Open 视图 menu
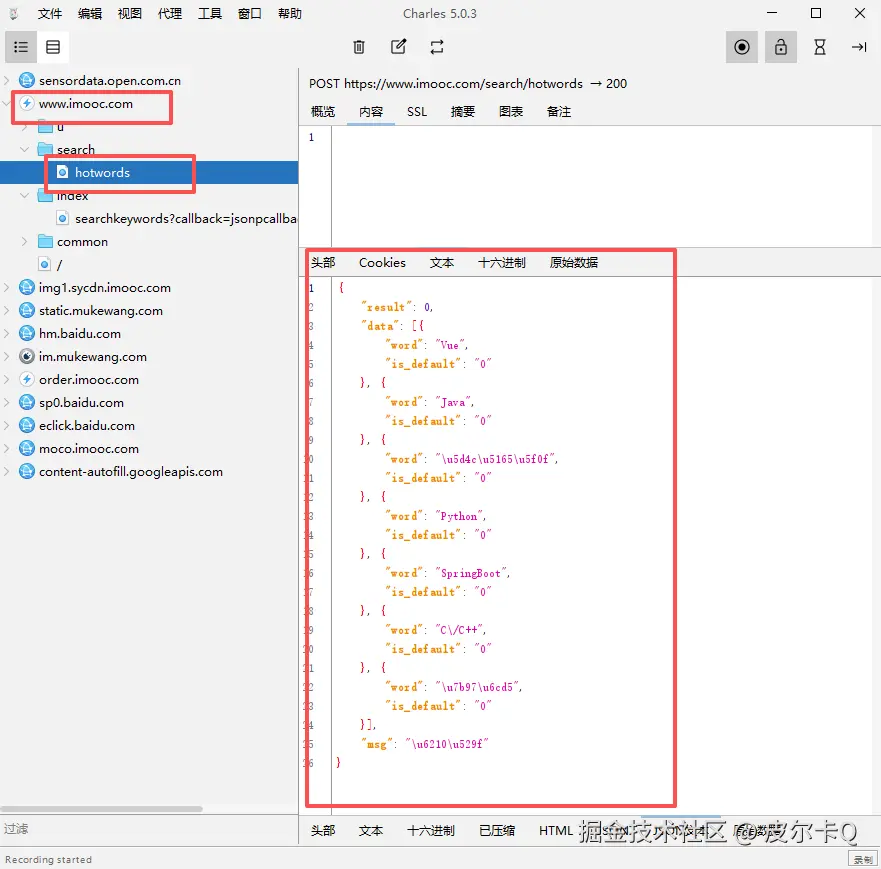This screenshot has width=881, height=869. [130, 13]
